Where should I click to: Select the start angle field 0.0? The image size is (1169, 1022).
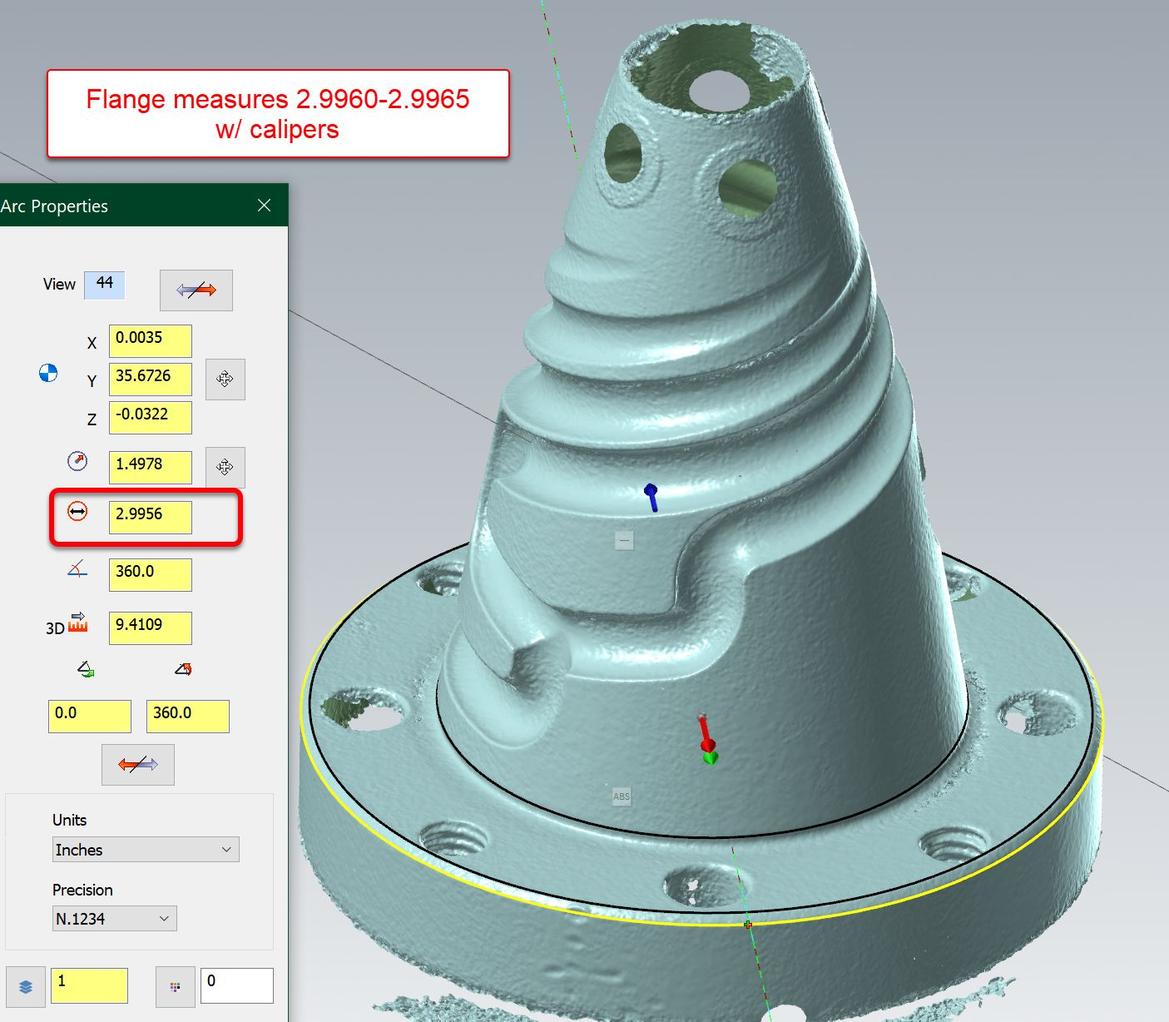(x=89, y=716)
